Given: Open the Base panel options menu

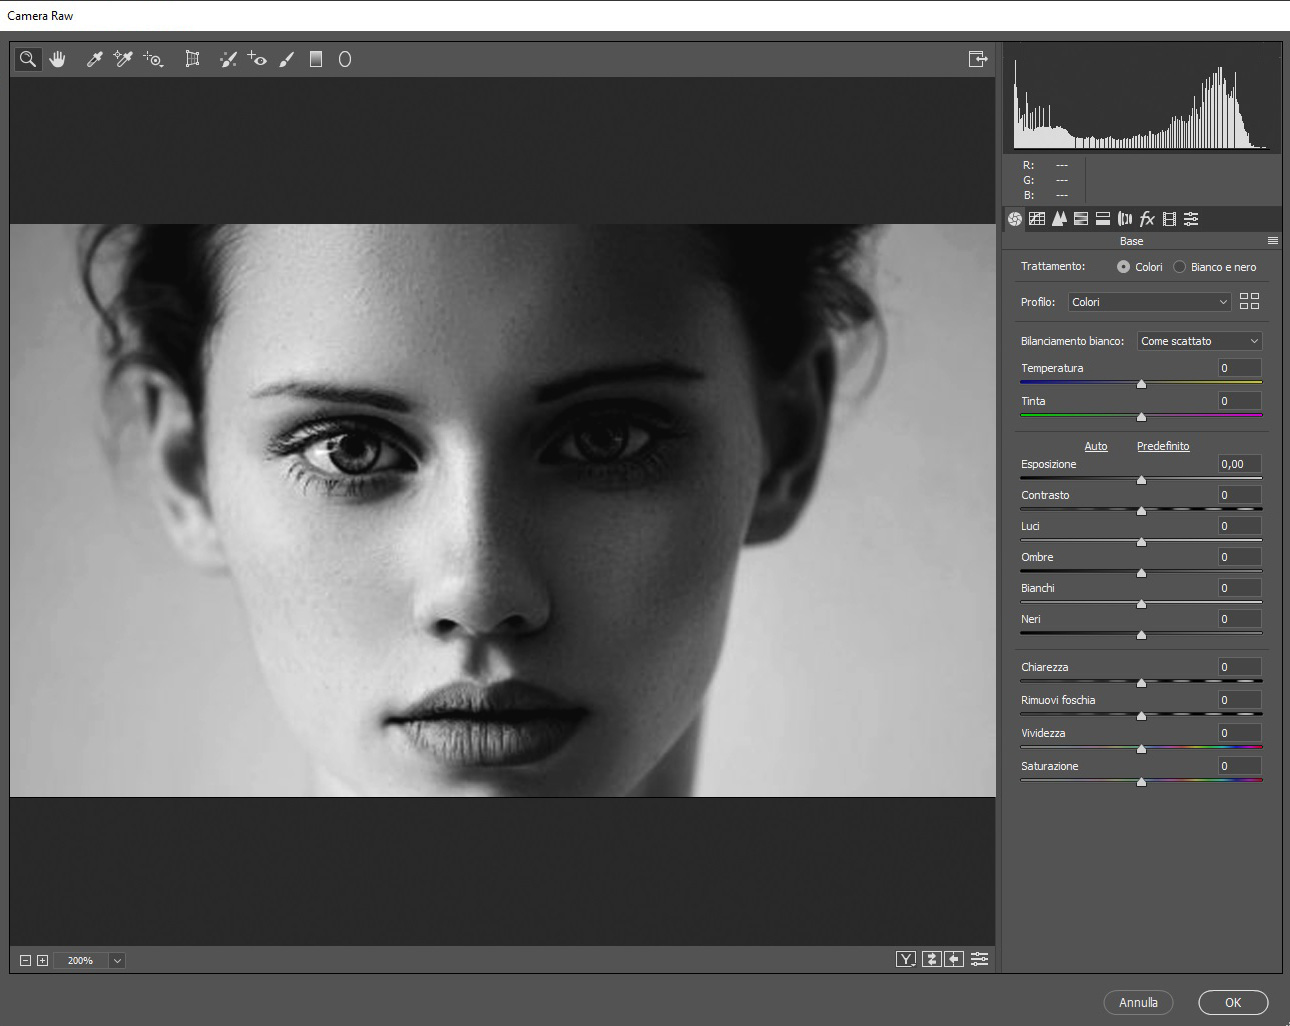Looking at the screenshot, I should pos(1273,241).
